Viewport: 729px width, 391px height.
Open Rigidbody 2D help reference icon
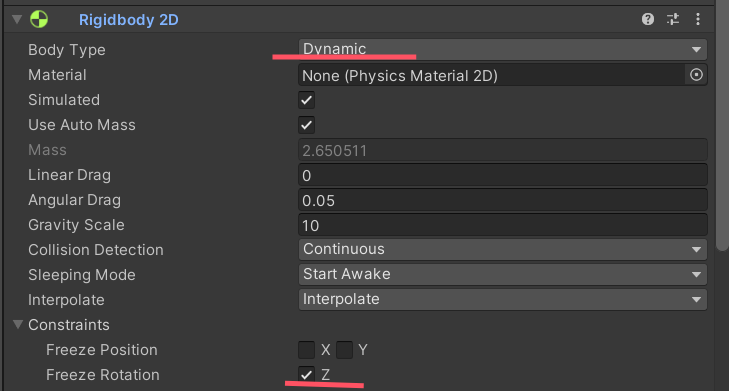pyautogui.click(x=648, y=19)
